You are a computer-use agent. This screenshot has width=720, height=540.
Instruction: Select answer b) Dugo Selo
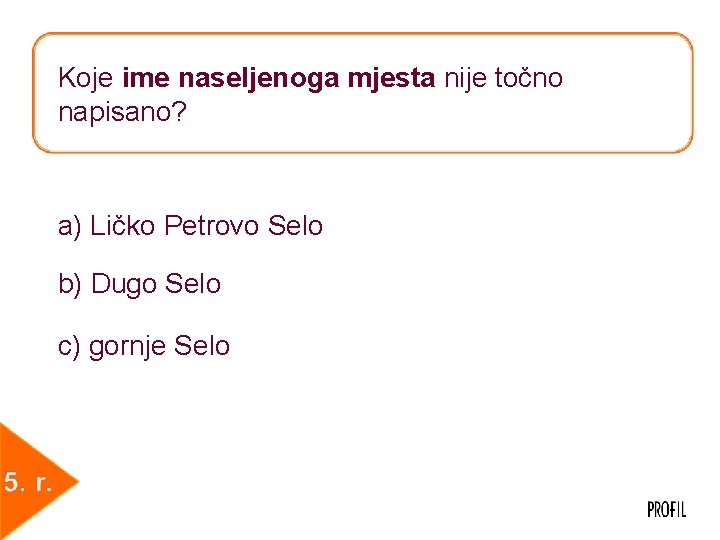[140, 284]
